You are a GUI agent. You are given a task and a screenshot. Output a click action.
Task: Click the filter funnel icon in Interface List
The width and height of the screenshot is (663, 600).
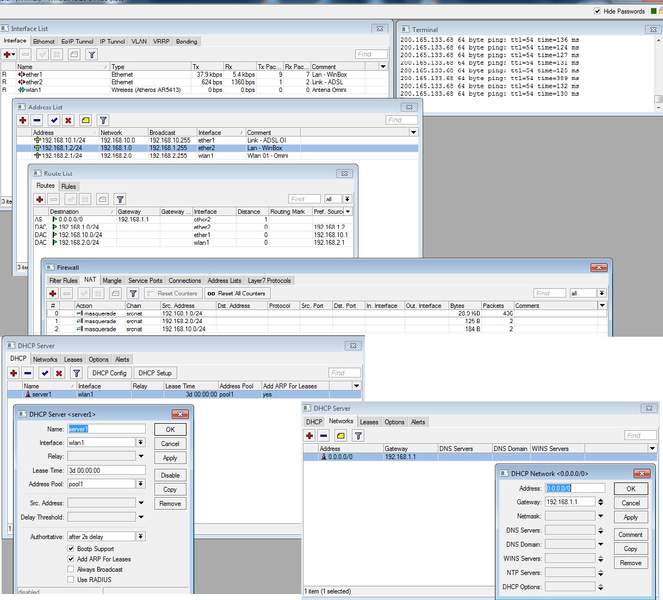pyautogui.click(x=92, y=55)
